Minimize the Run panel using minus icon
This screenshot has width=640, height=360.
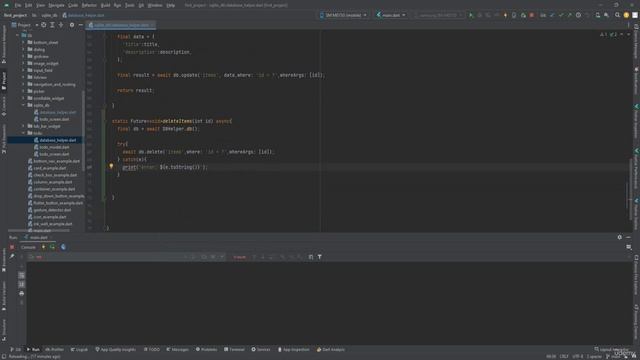628,237
